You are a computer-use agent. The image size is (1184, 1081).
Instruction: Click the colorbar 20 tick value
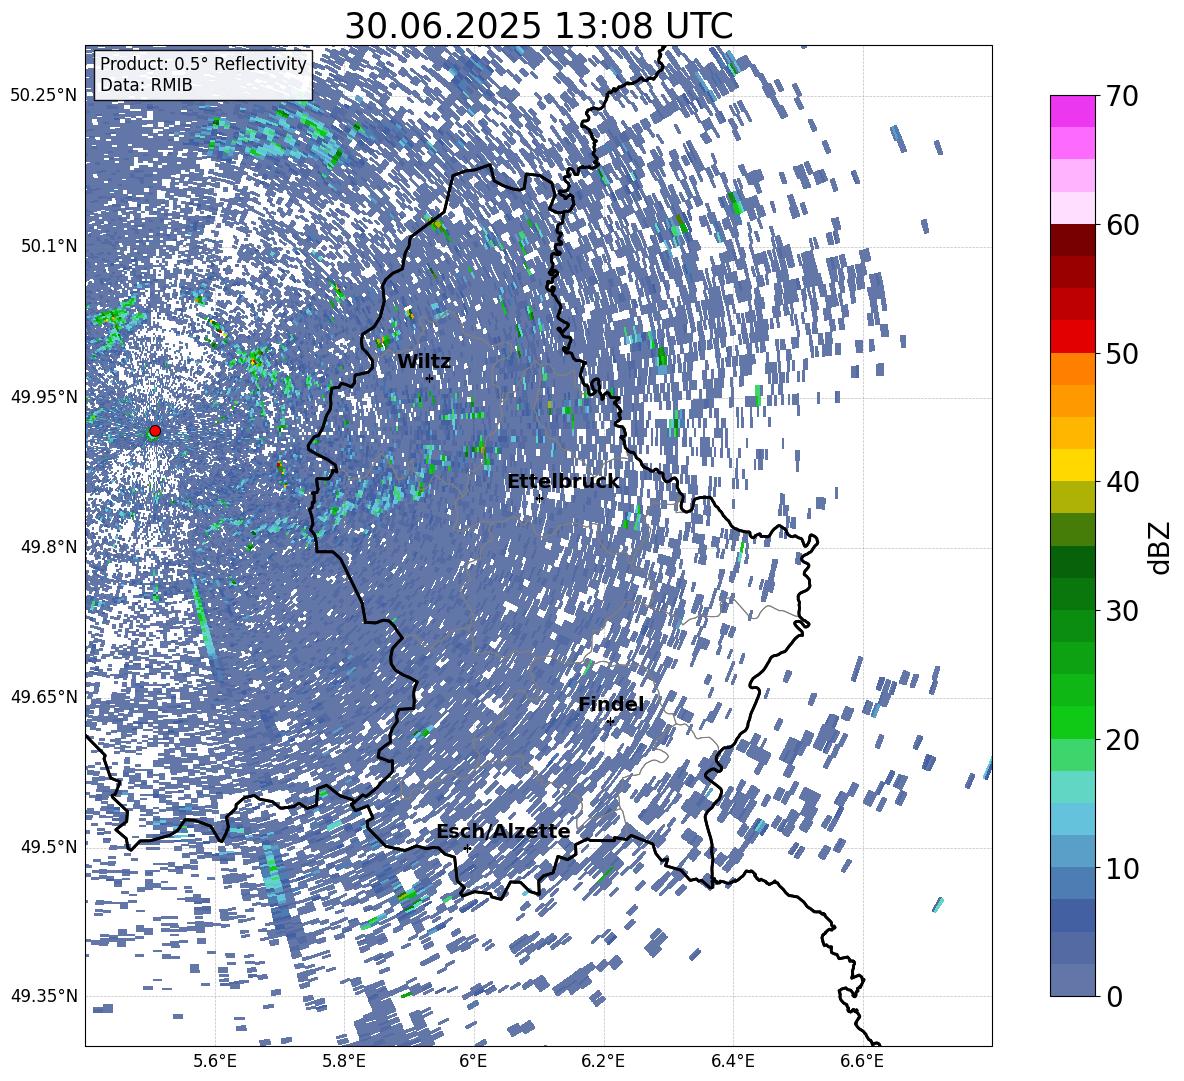click(x=1122, y=739)
